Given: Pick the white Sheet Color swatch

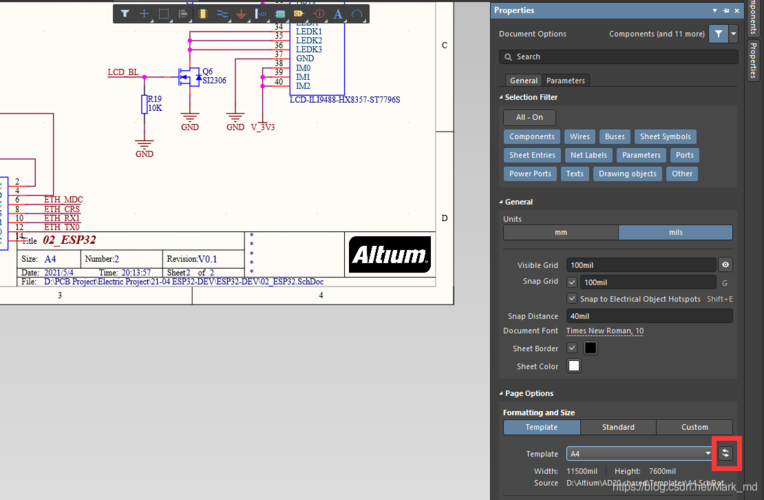Looking at the screenshot, I should [574, 366].
